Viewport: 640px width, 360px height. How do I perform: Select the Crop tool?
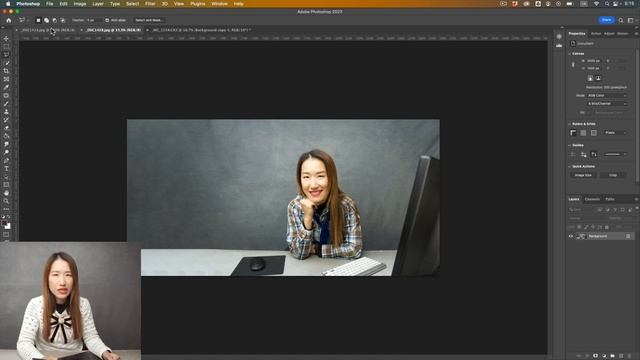6,71
